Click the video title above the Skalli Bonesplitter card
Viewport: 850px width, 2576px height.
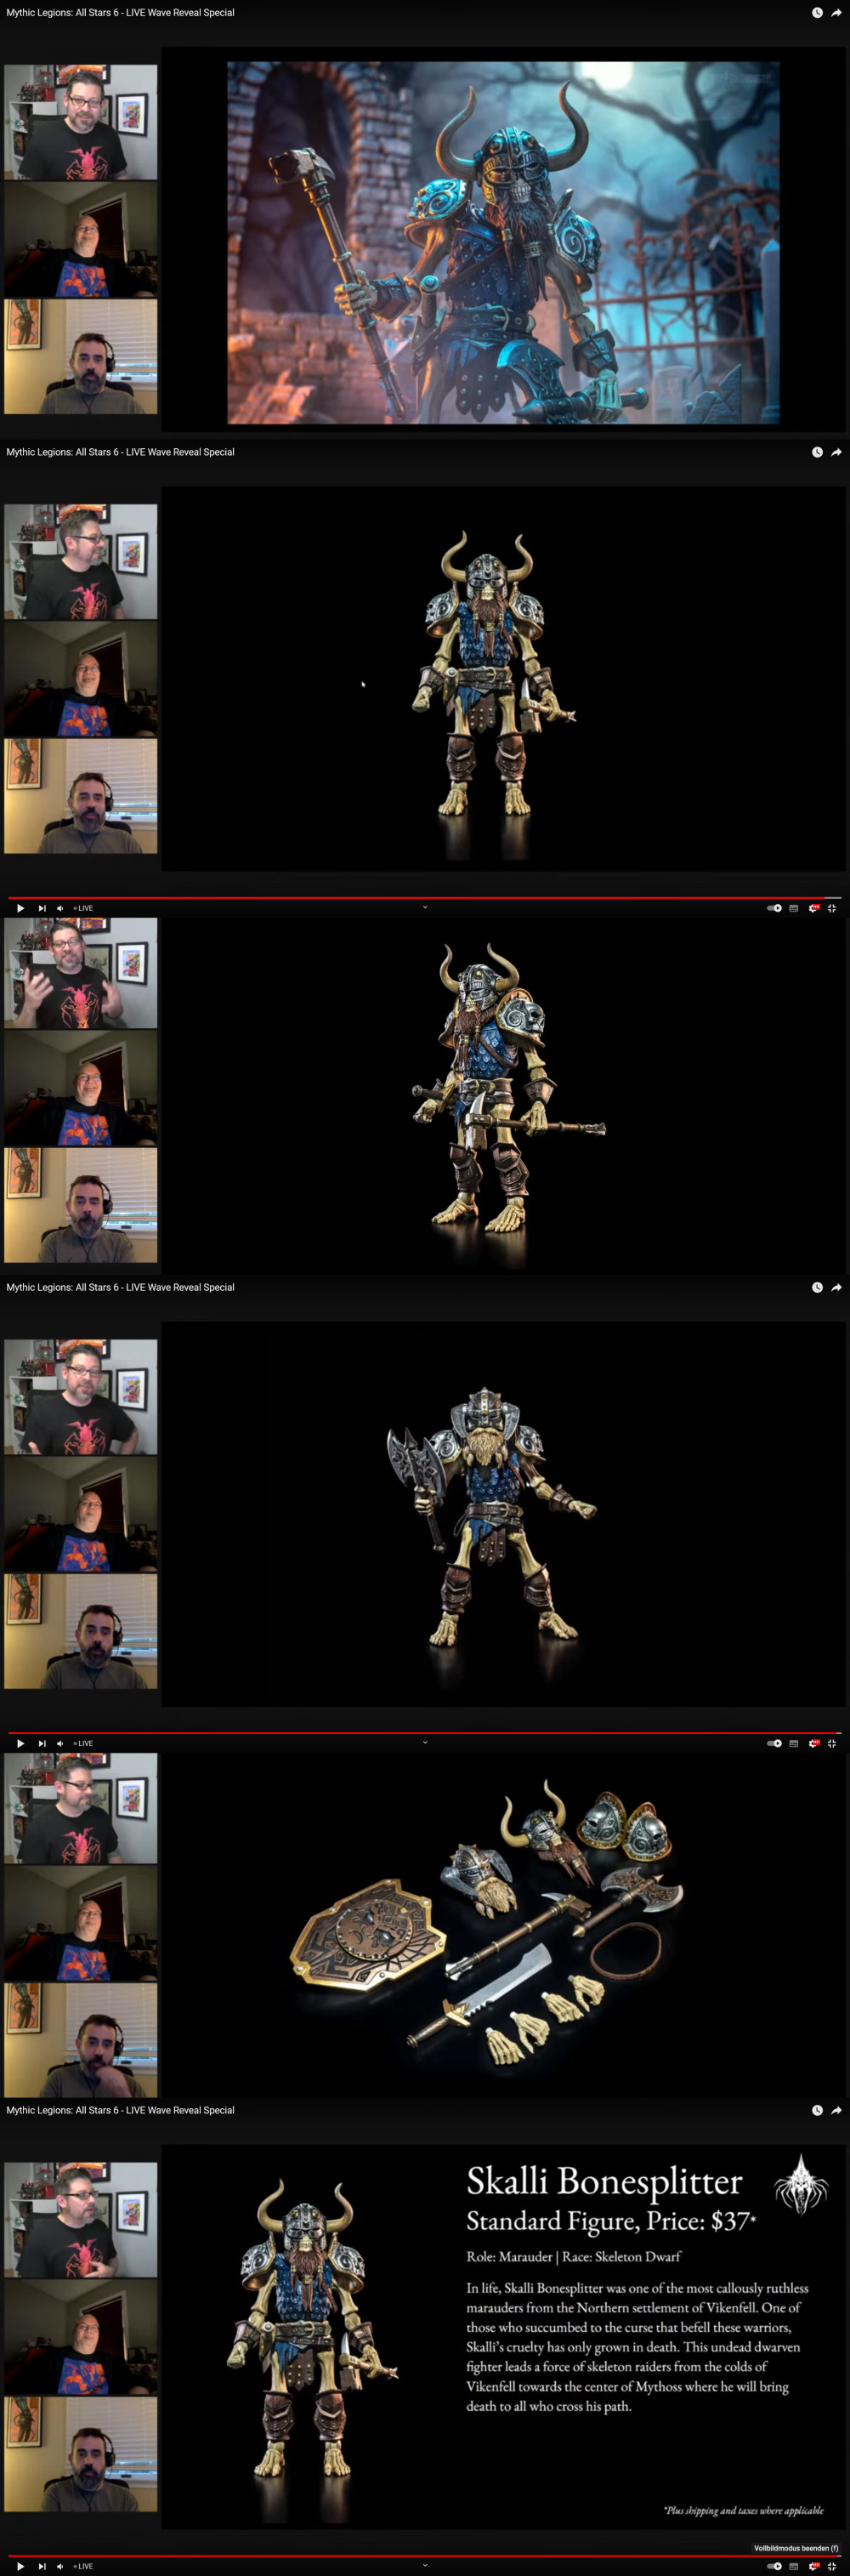[x=120, y=2110]
